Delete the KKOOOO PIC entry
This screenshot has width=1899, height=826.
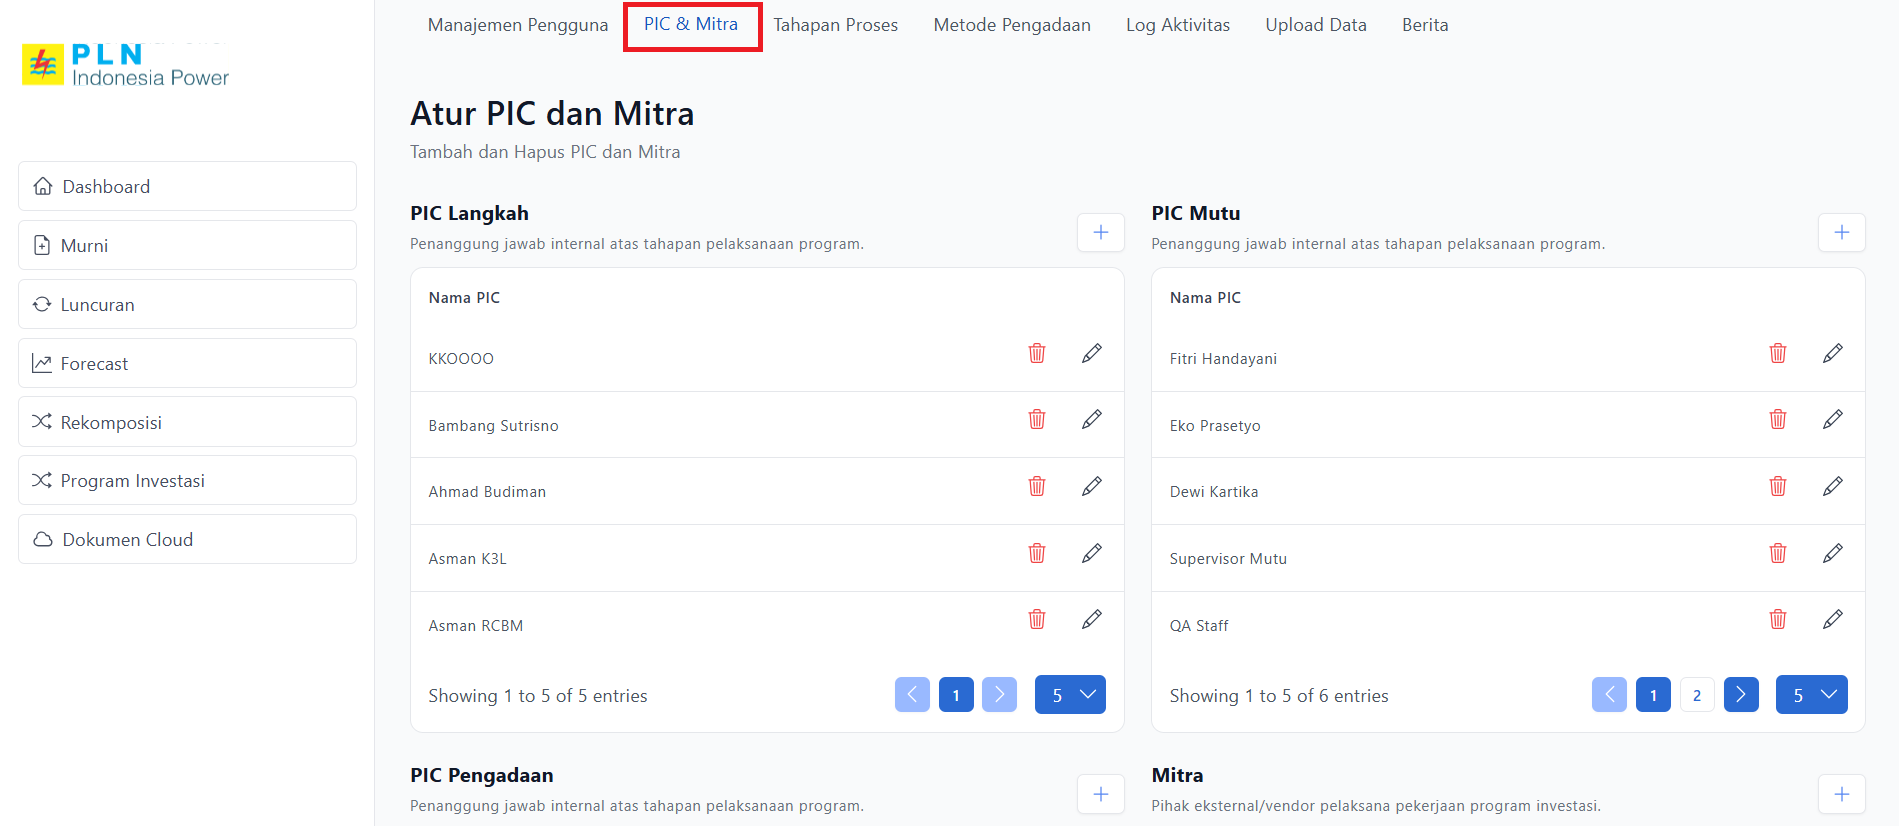(1037, 353)
